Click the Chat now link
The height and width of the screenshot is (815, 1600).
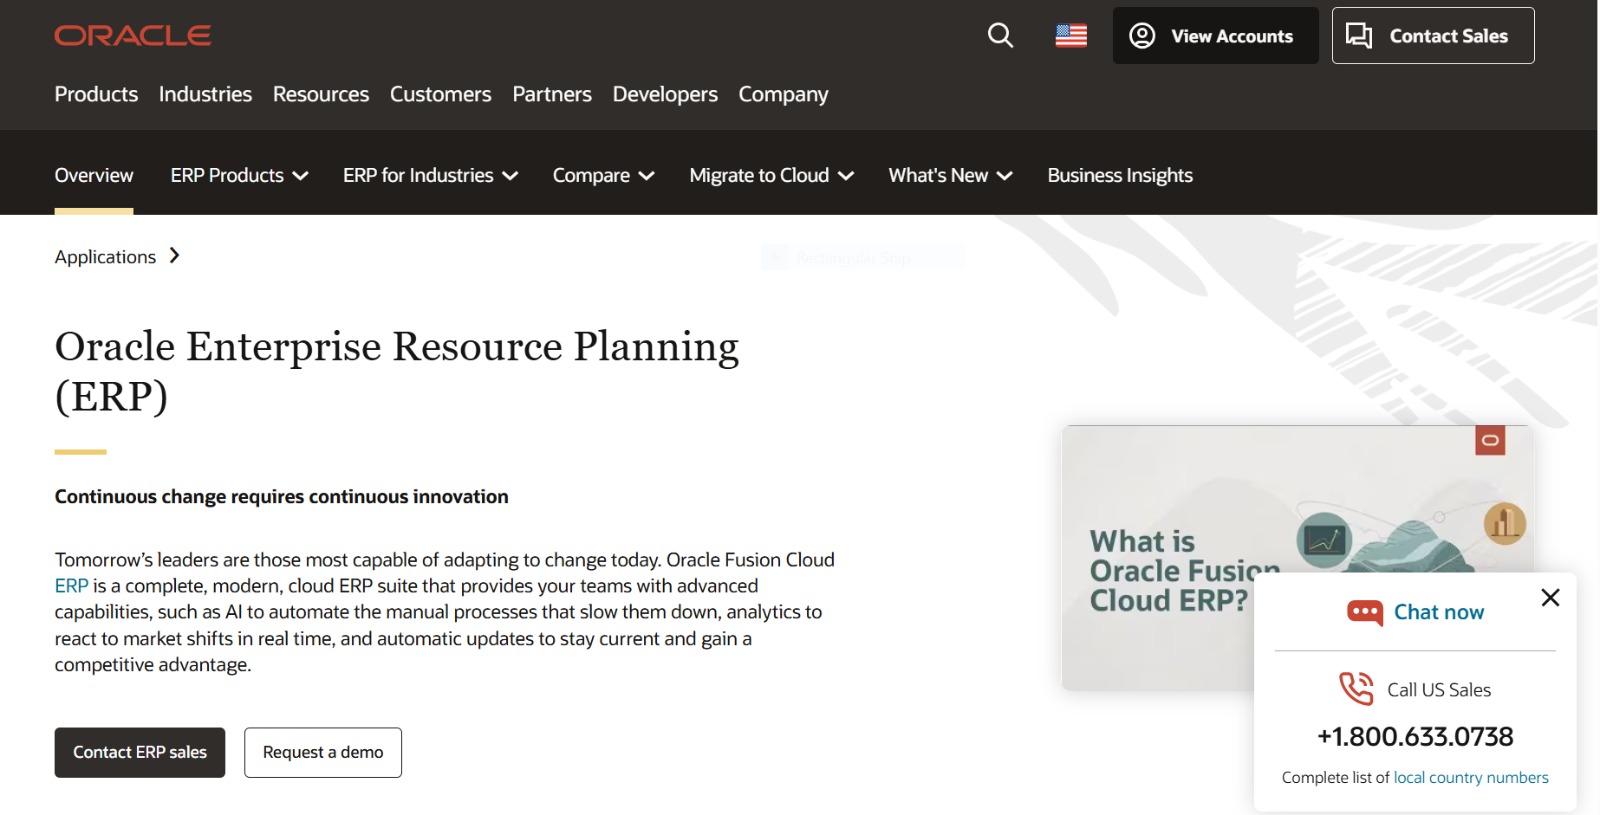pyautogui.click(x=1439, y=612)
